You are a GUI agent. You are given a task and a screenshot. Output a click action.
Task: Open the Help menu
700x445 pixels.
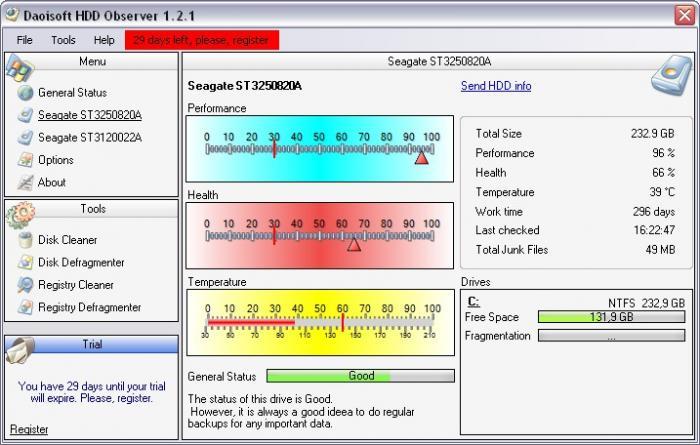[104, 40]
